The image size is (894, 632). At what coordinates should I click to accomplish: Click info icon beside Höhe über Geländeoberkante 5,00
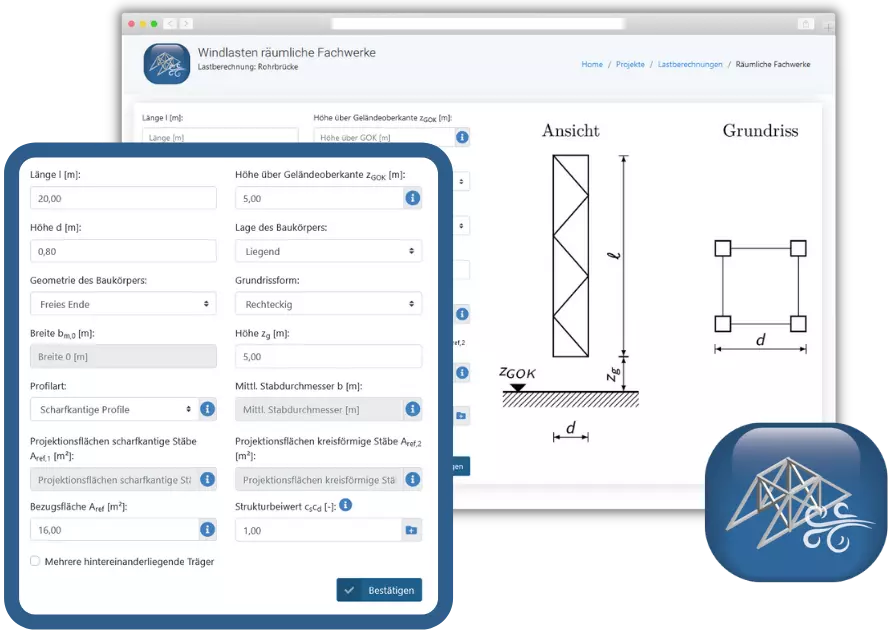[x=411, y=198]
